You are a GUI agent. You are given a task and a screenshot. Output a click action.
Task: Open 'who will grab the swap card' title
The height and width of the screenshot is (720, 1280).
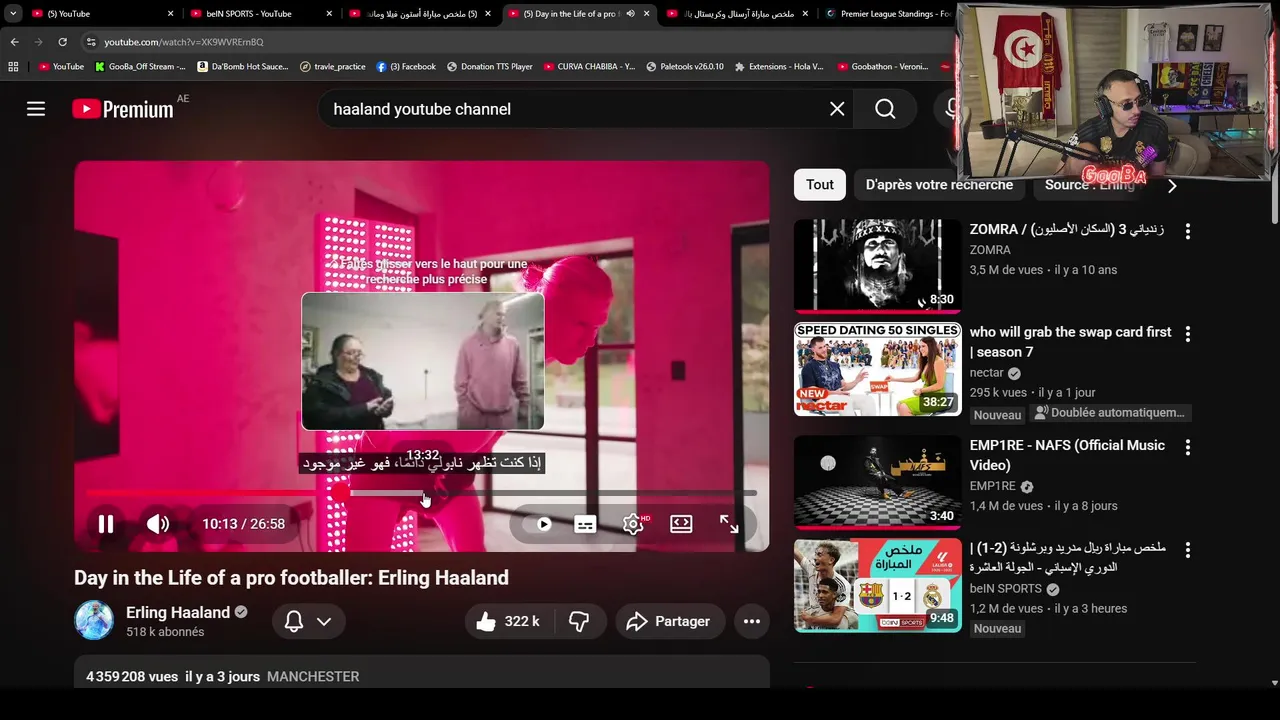point(1070,342)
